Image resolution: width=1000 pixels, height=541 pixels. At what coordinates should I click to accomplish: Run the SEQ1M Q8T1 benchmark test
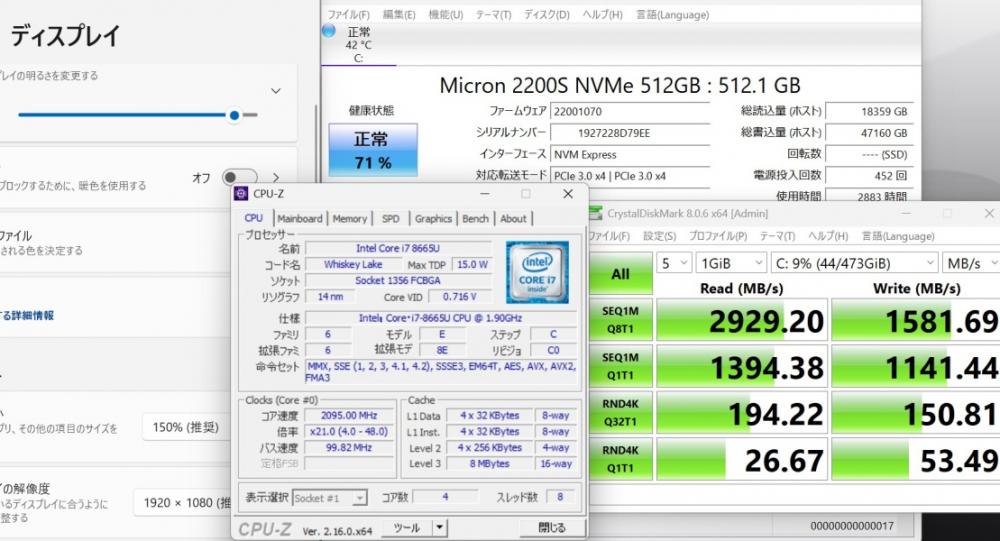(x=620, y=320)
